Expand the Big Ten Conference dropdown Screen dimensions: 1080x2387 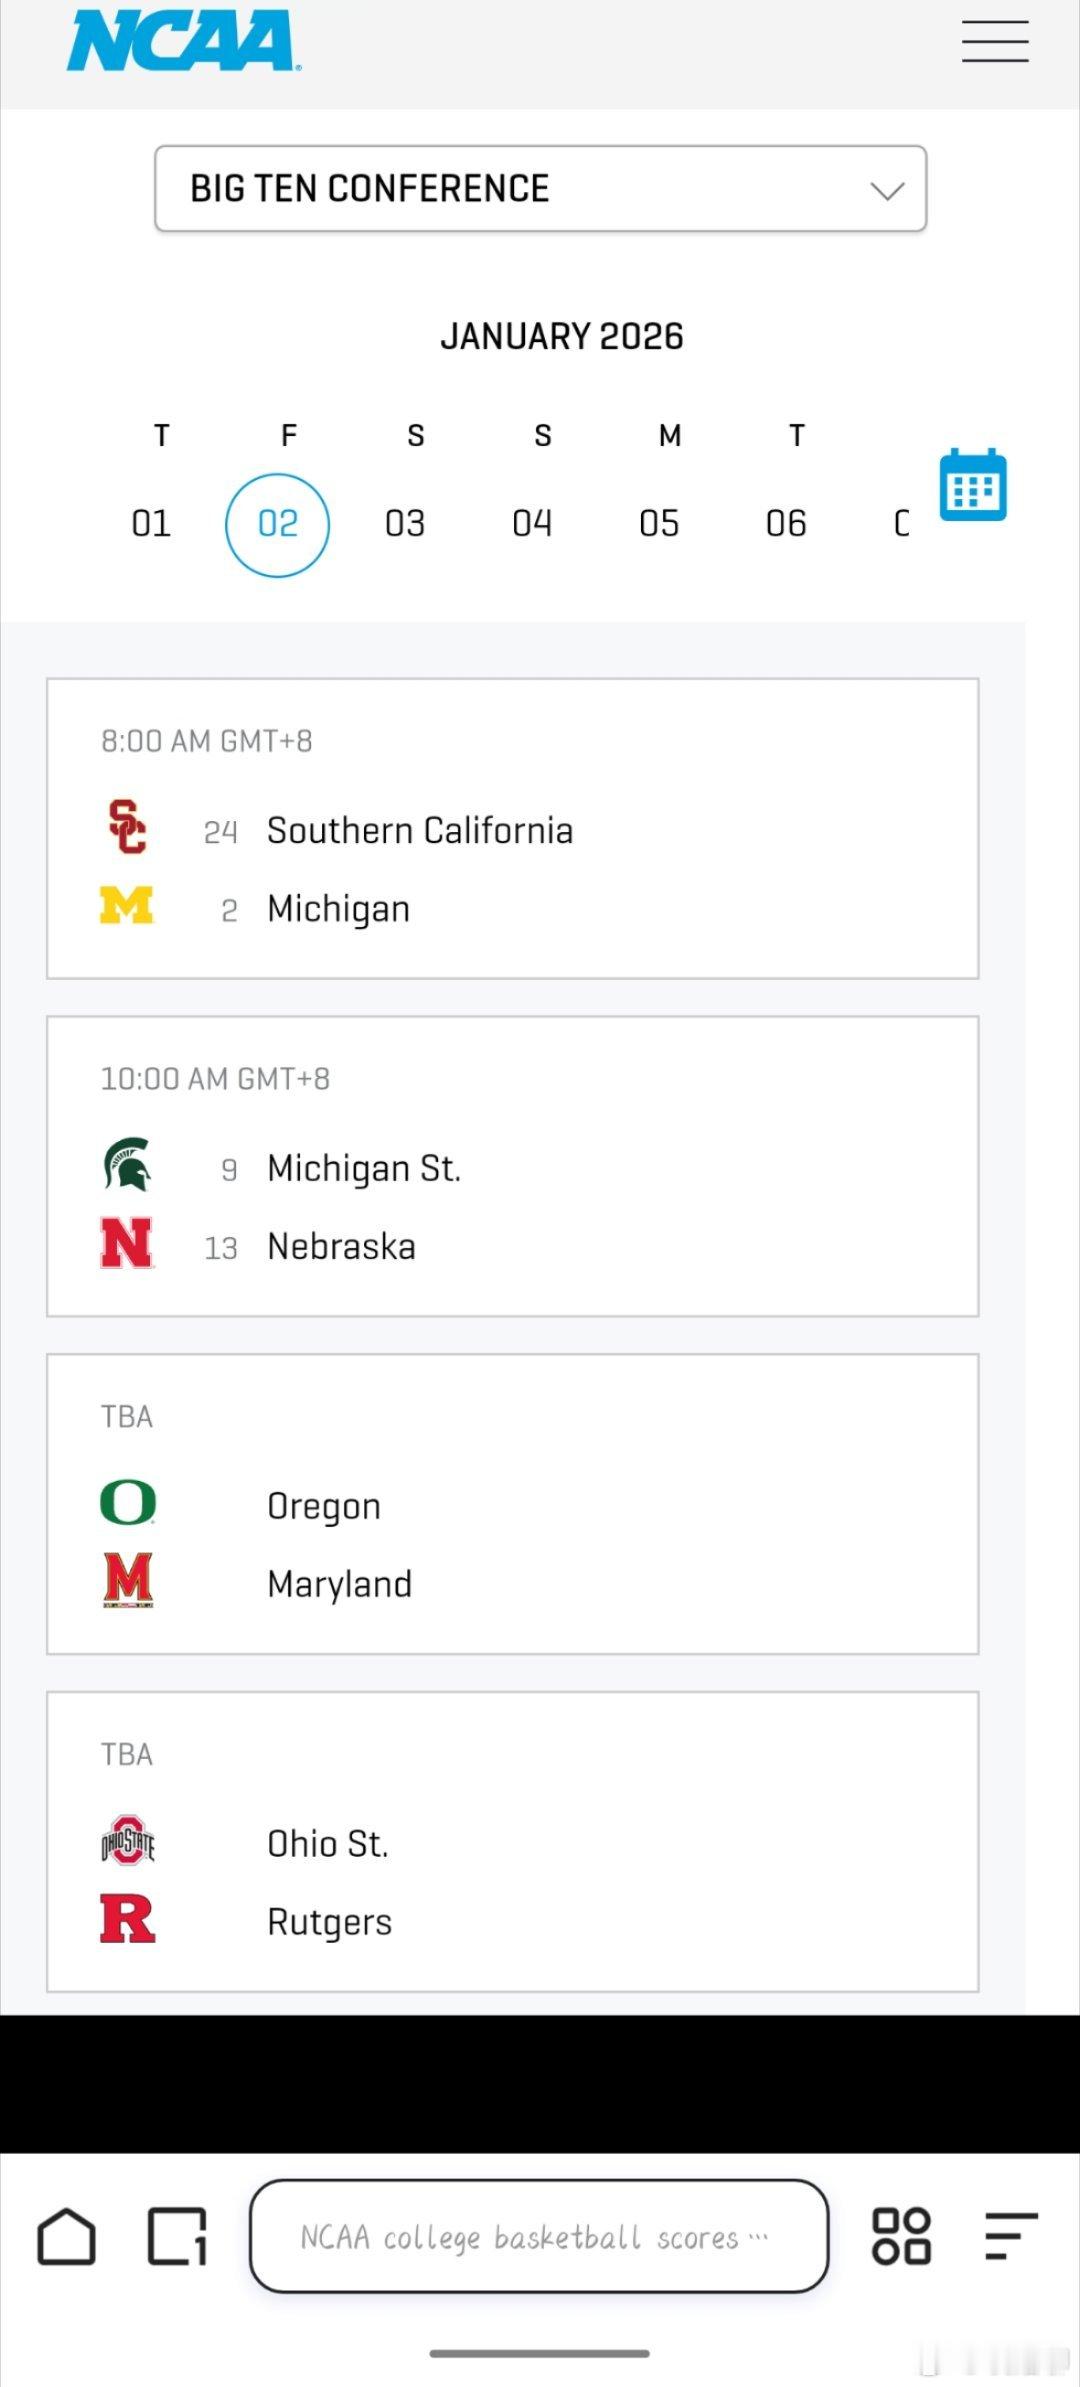(540, 189)
